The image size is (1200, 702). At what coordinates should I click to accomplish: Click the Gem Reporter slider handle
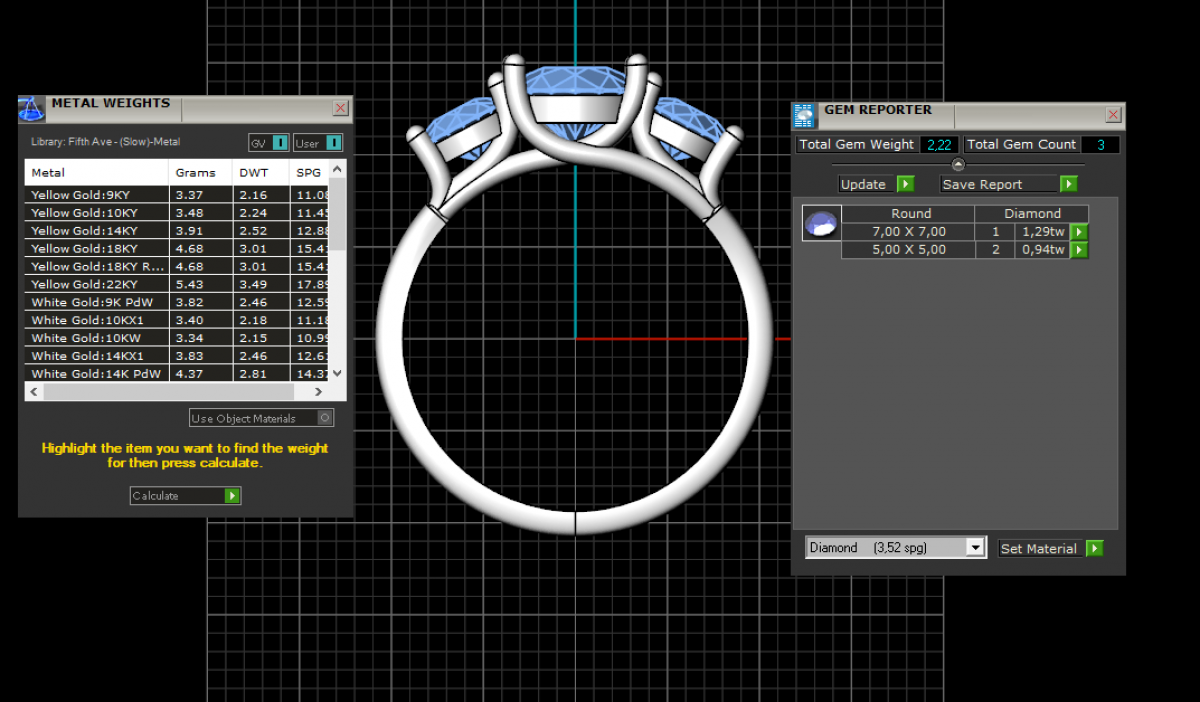[958, 164]
